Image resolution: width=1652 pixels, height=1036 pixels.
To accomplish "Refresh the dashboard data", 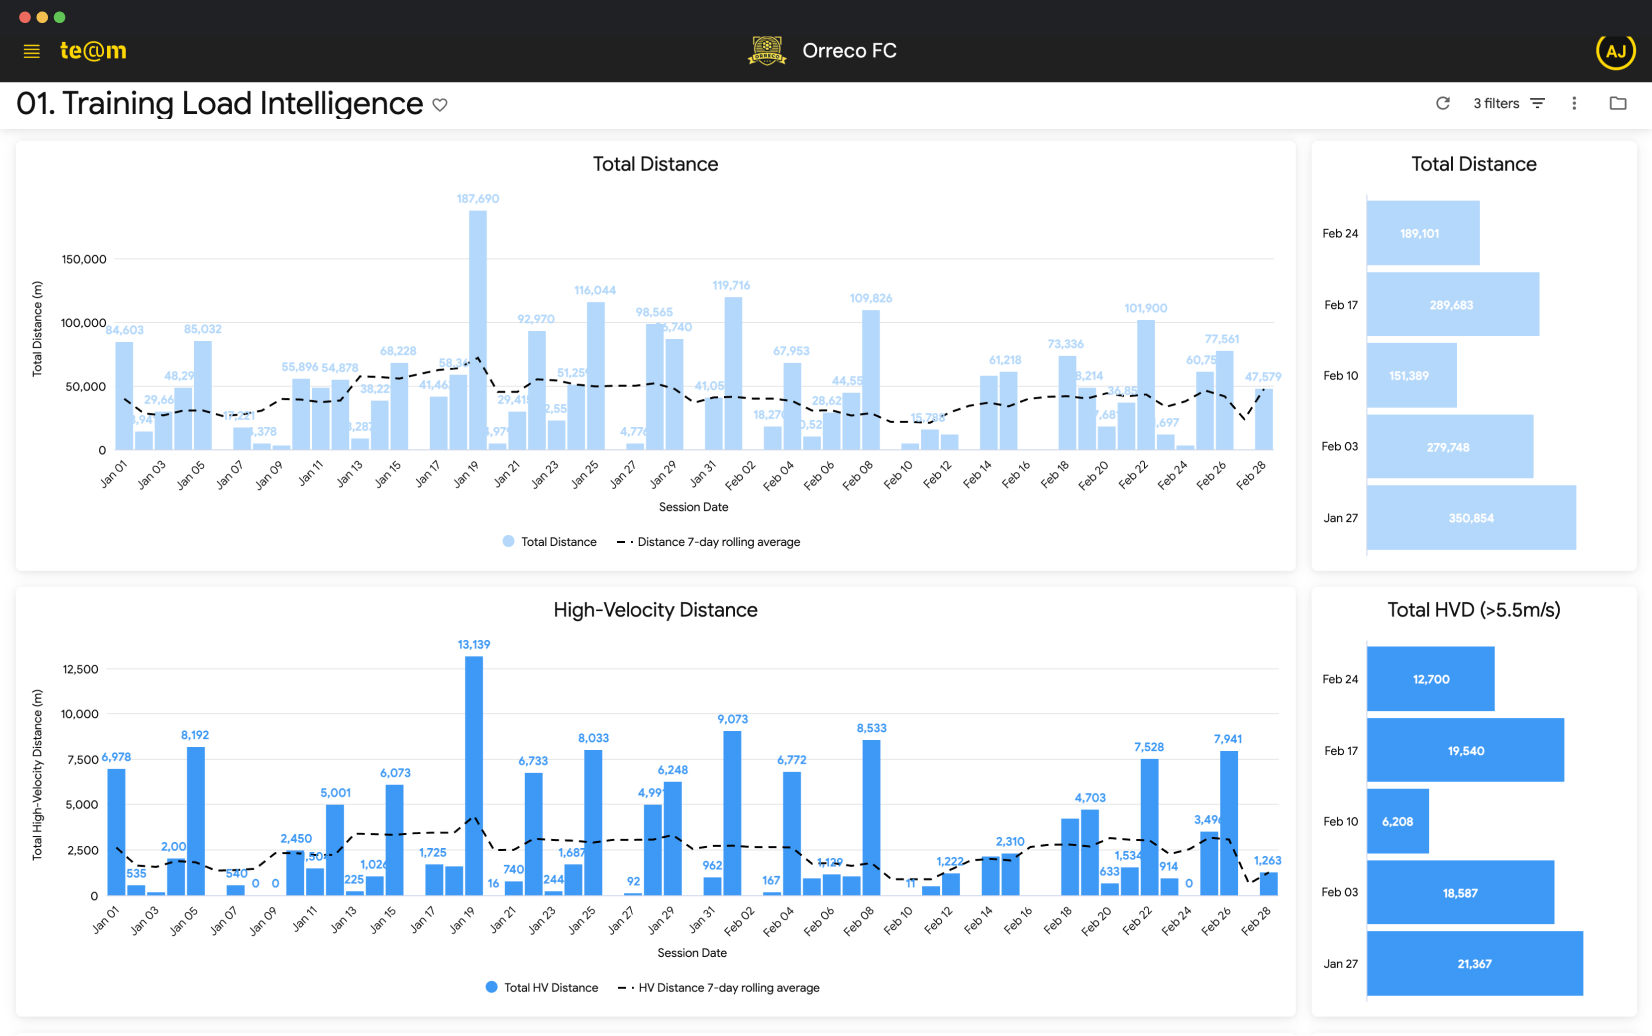I will tap(1443, 103).
